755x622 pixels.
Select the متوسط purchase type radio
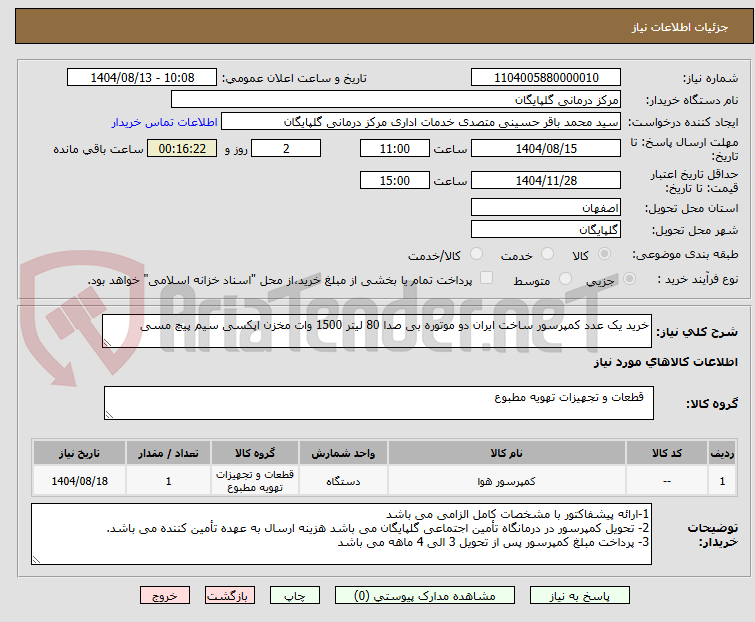coord(565,279)
